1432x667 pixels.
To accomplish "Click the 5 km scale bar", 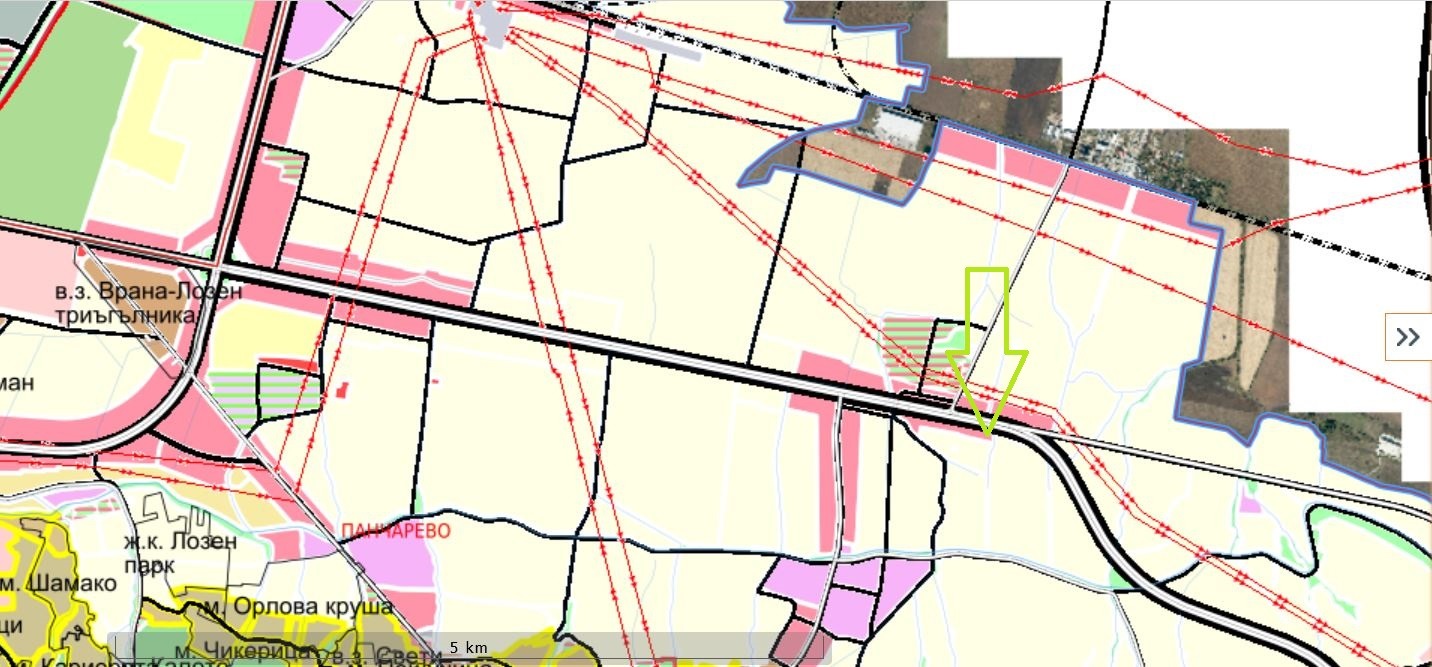I will click(x=468, y=647).
